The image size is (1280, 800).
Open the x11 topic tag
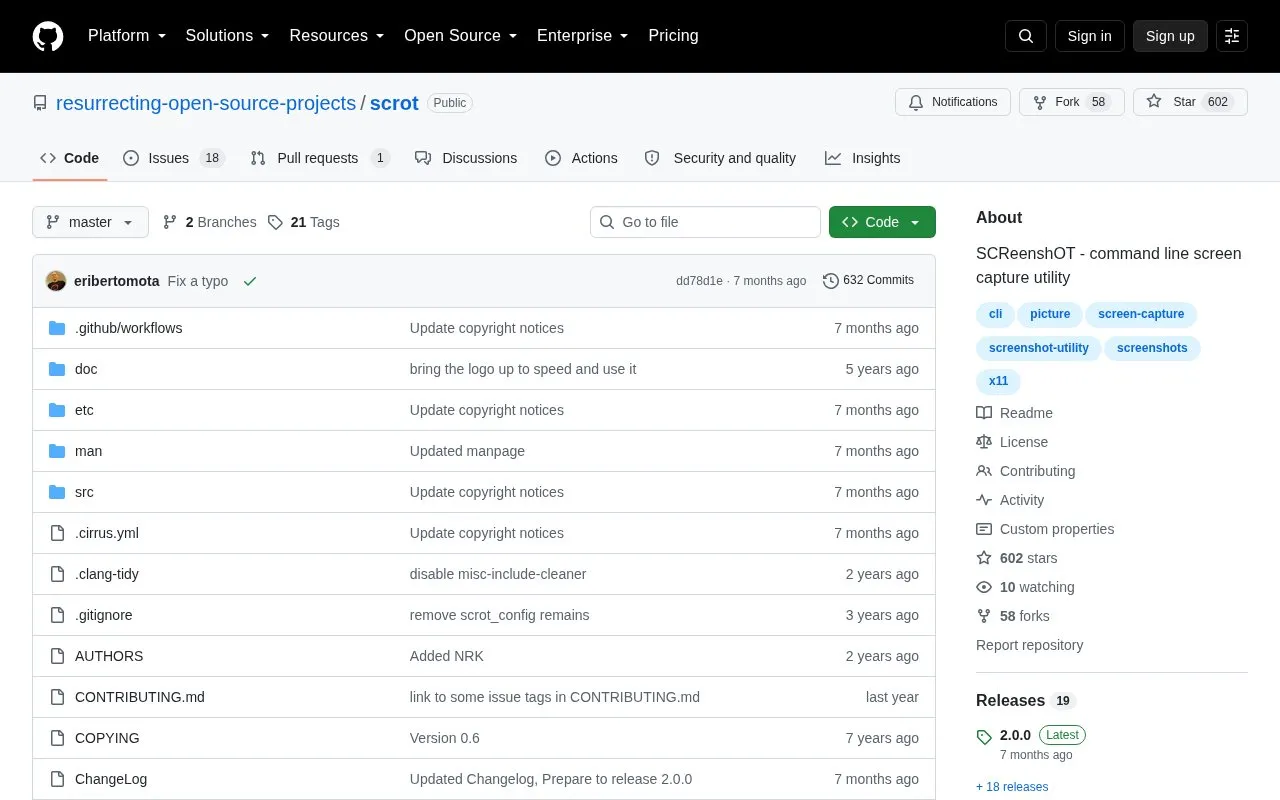[998, 382]
